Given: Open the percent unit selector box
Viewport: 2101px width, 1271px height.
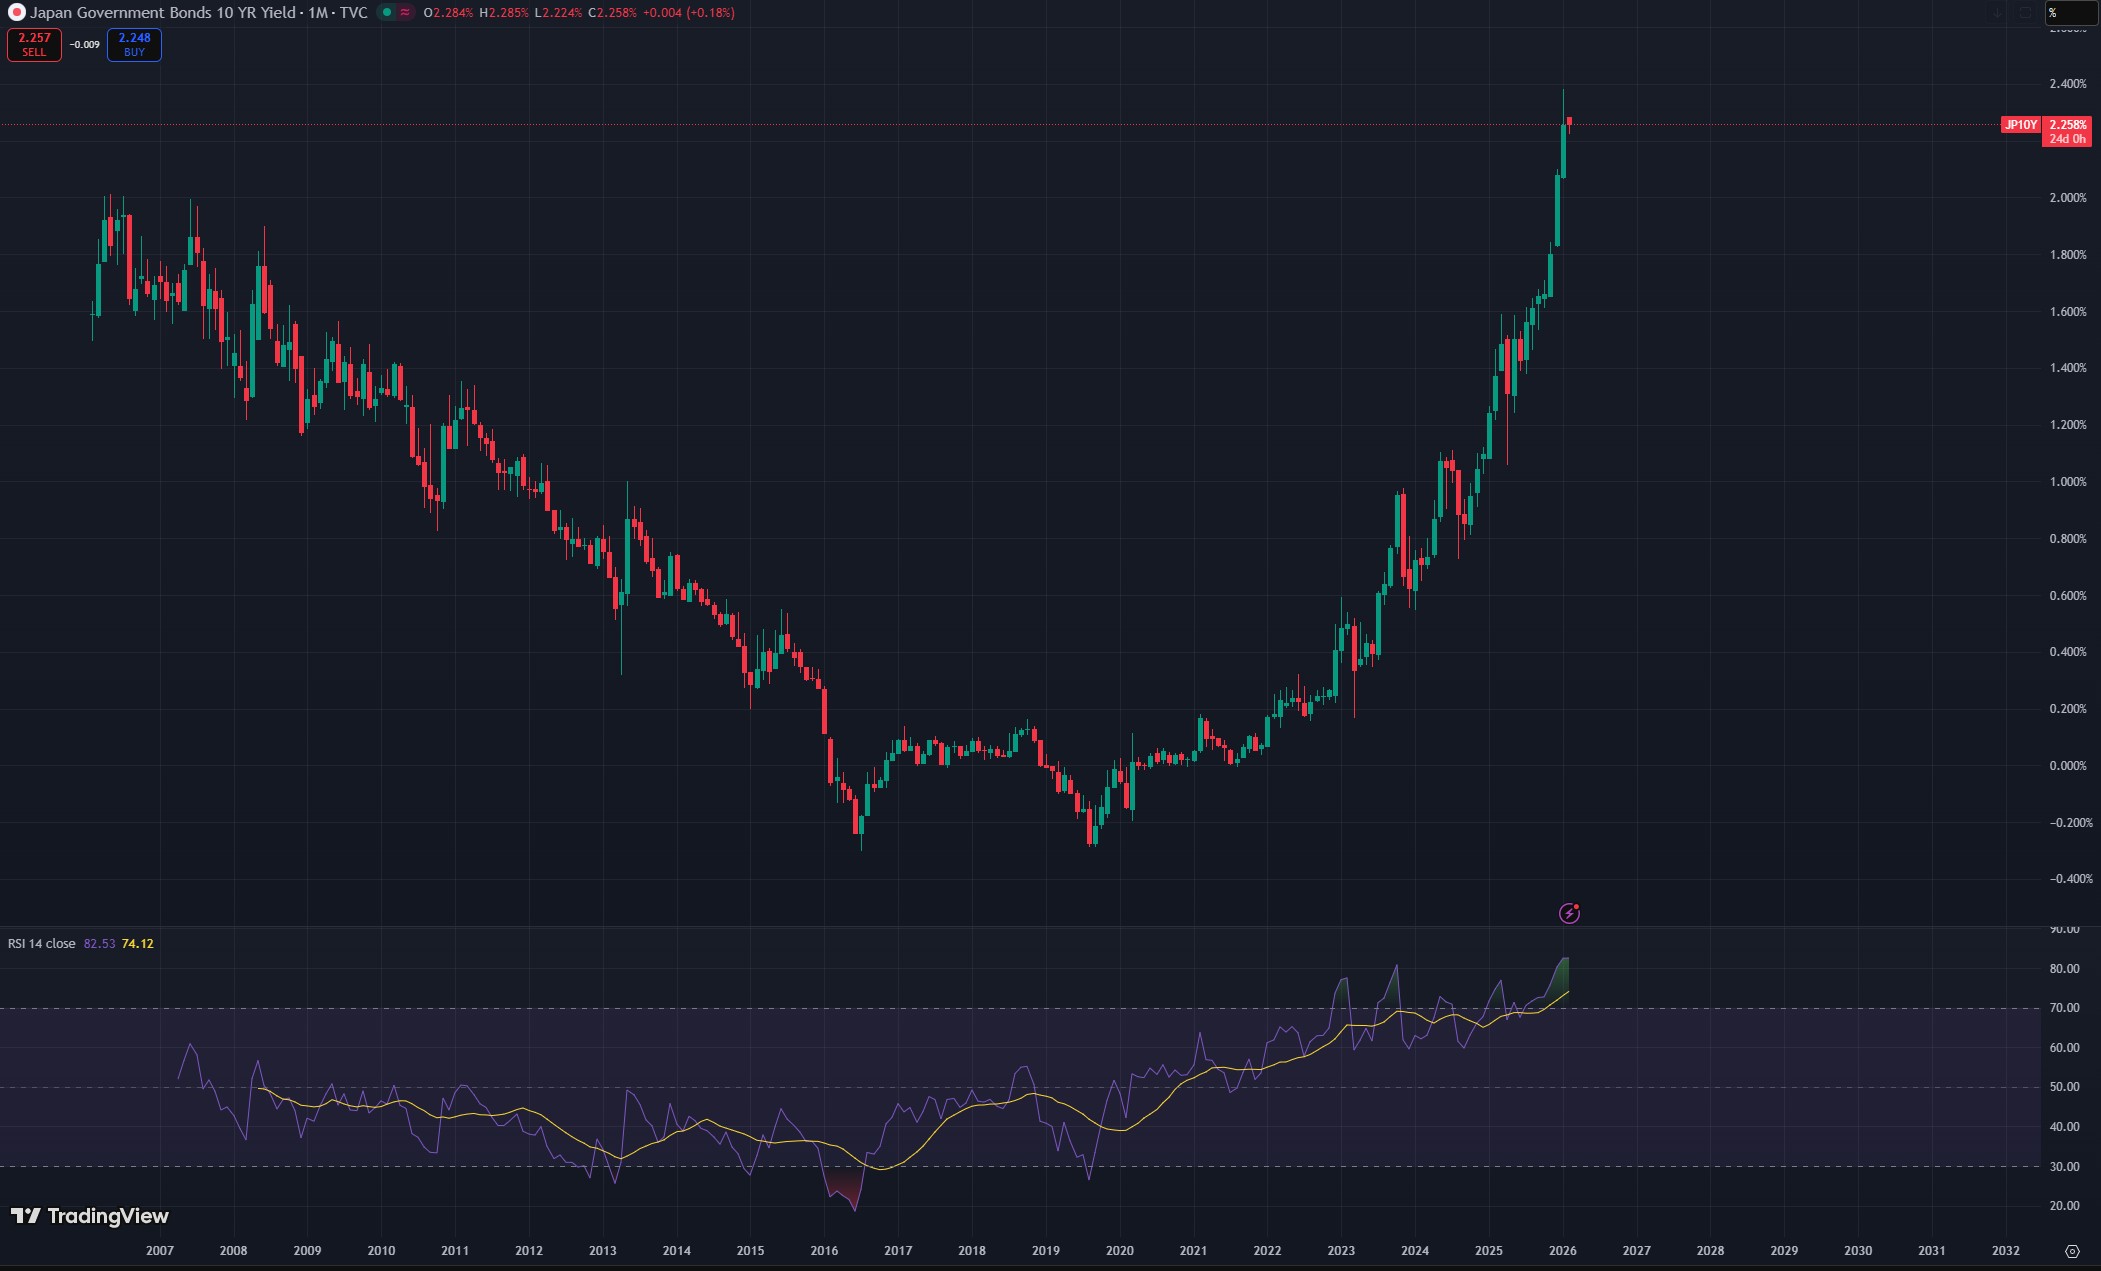Looking at the screenshot, I should [x=2070, y=13].
